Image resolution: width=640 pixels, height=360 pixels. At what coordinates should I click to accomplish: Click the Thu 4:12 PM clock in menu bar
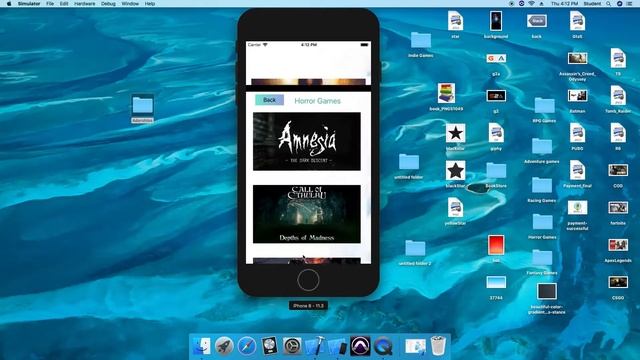pos(564,4)
